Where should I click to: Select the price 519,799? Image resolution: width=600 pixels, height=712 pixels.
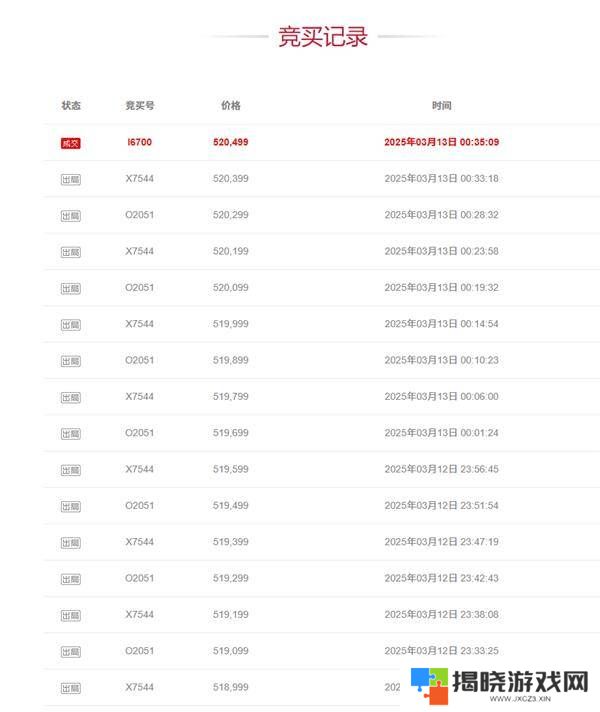coord(231,396)
